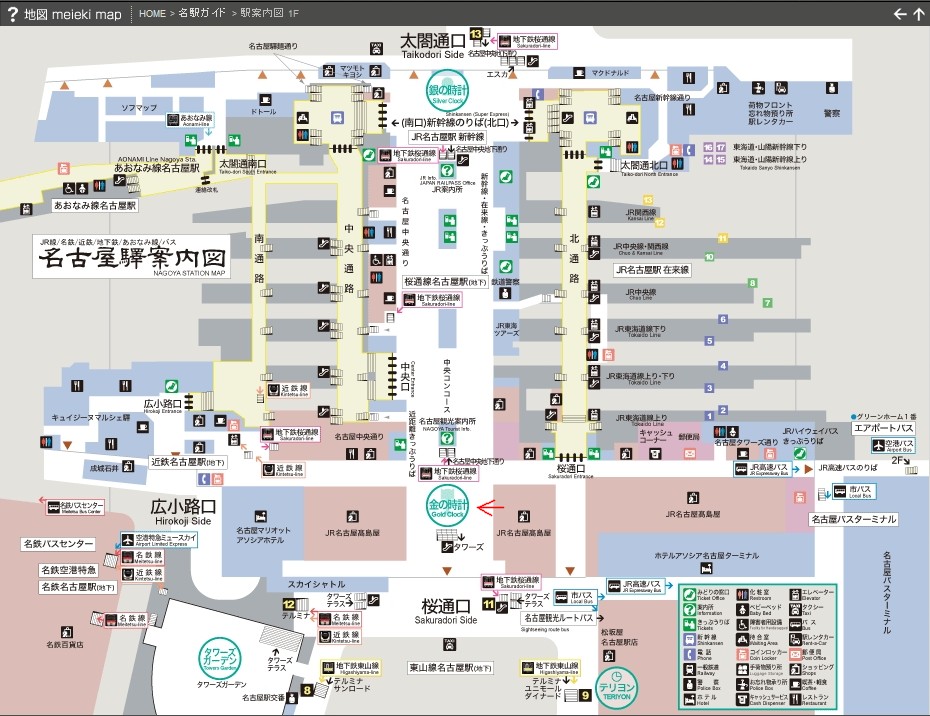Click the 化粧室 Restroom legend icon
The image size is (930, 716).
pos(742,594)
